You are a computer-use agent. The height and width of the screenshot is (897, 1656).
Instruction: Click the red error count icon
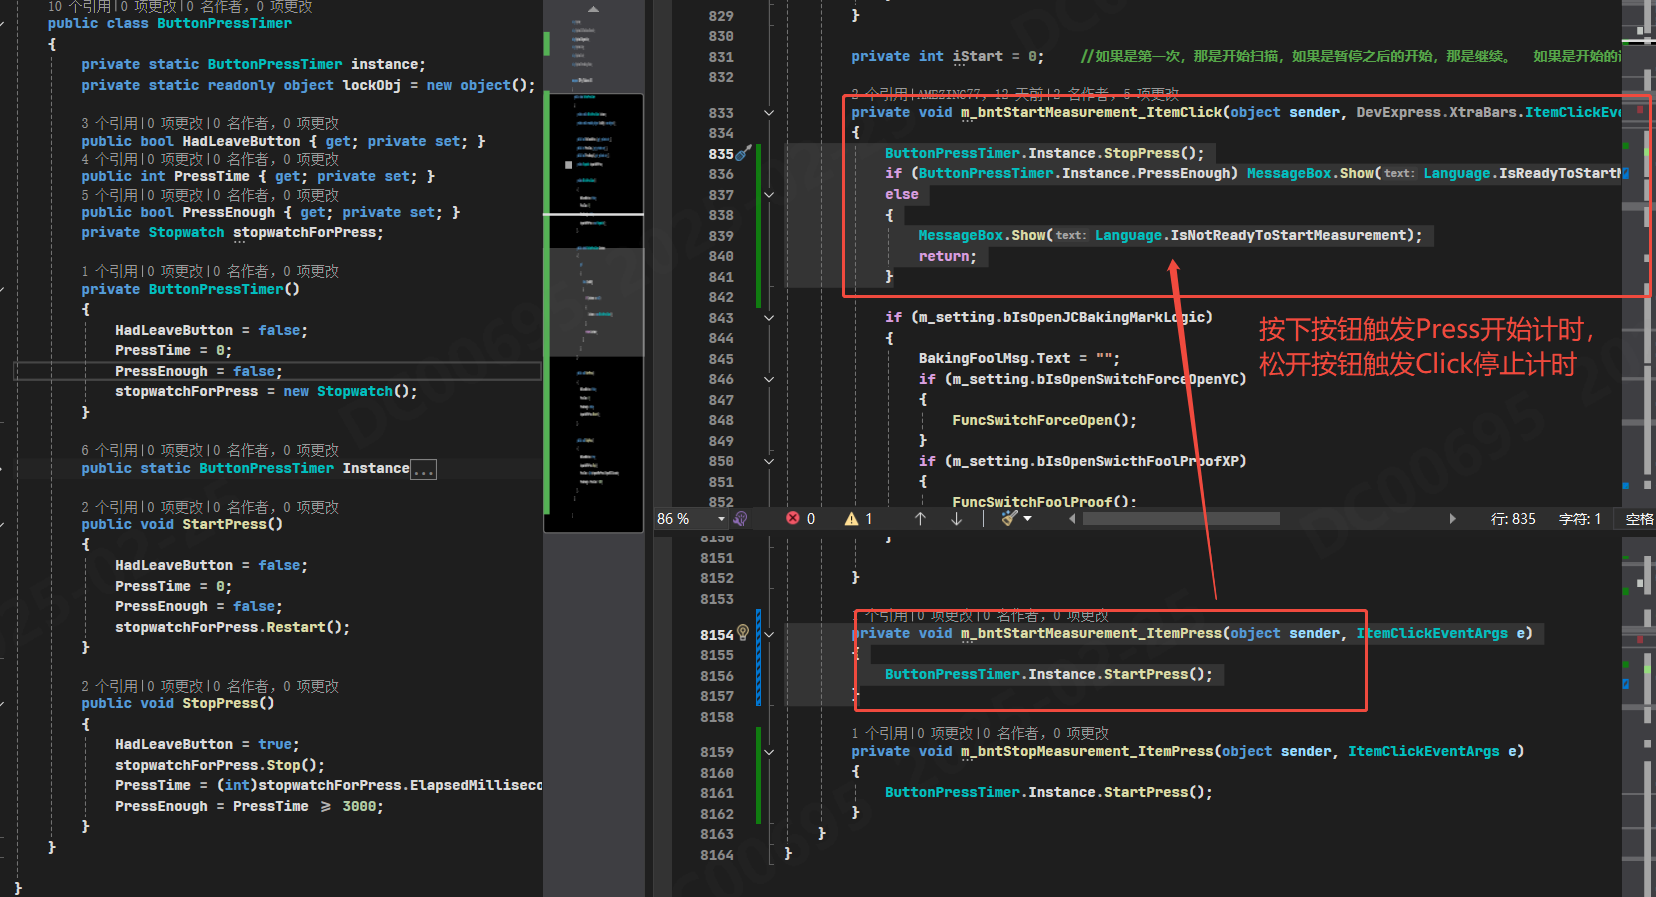tap(793, 519)
